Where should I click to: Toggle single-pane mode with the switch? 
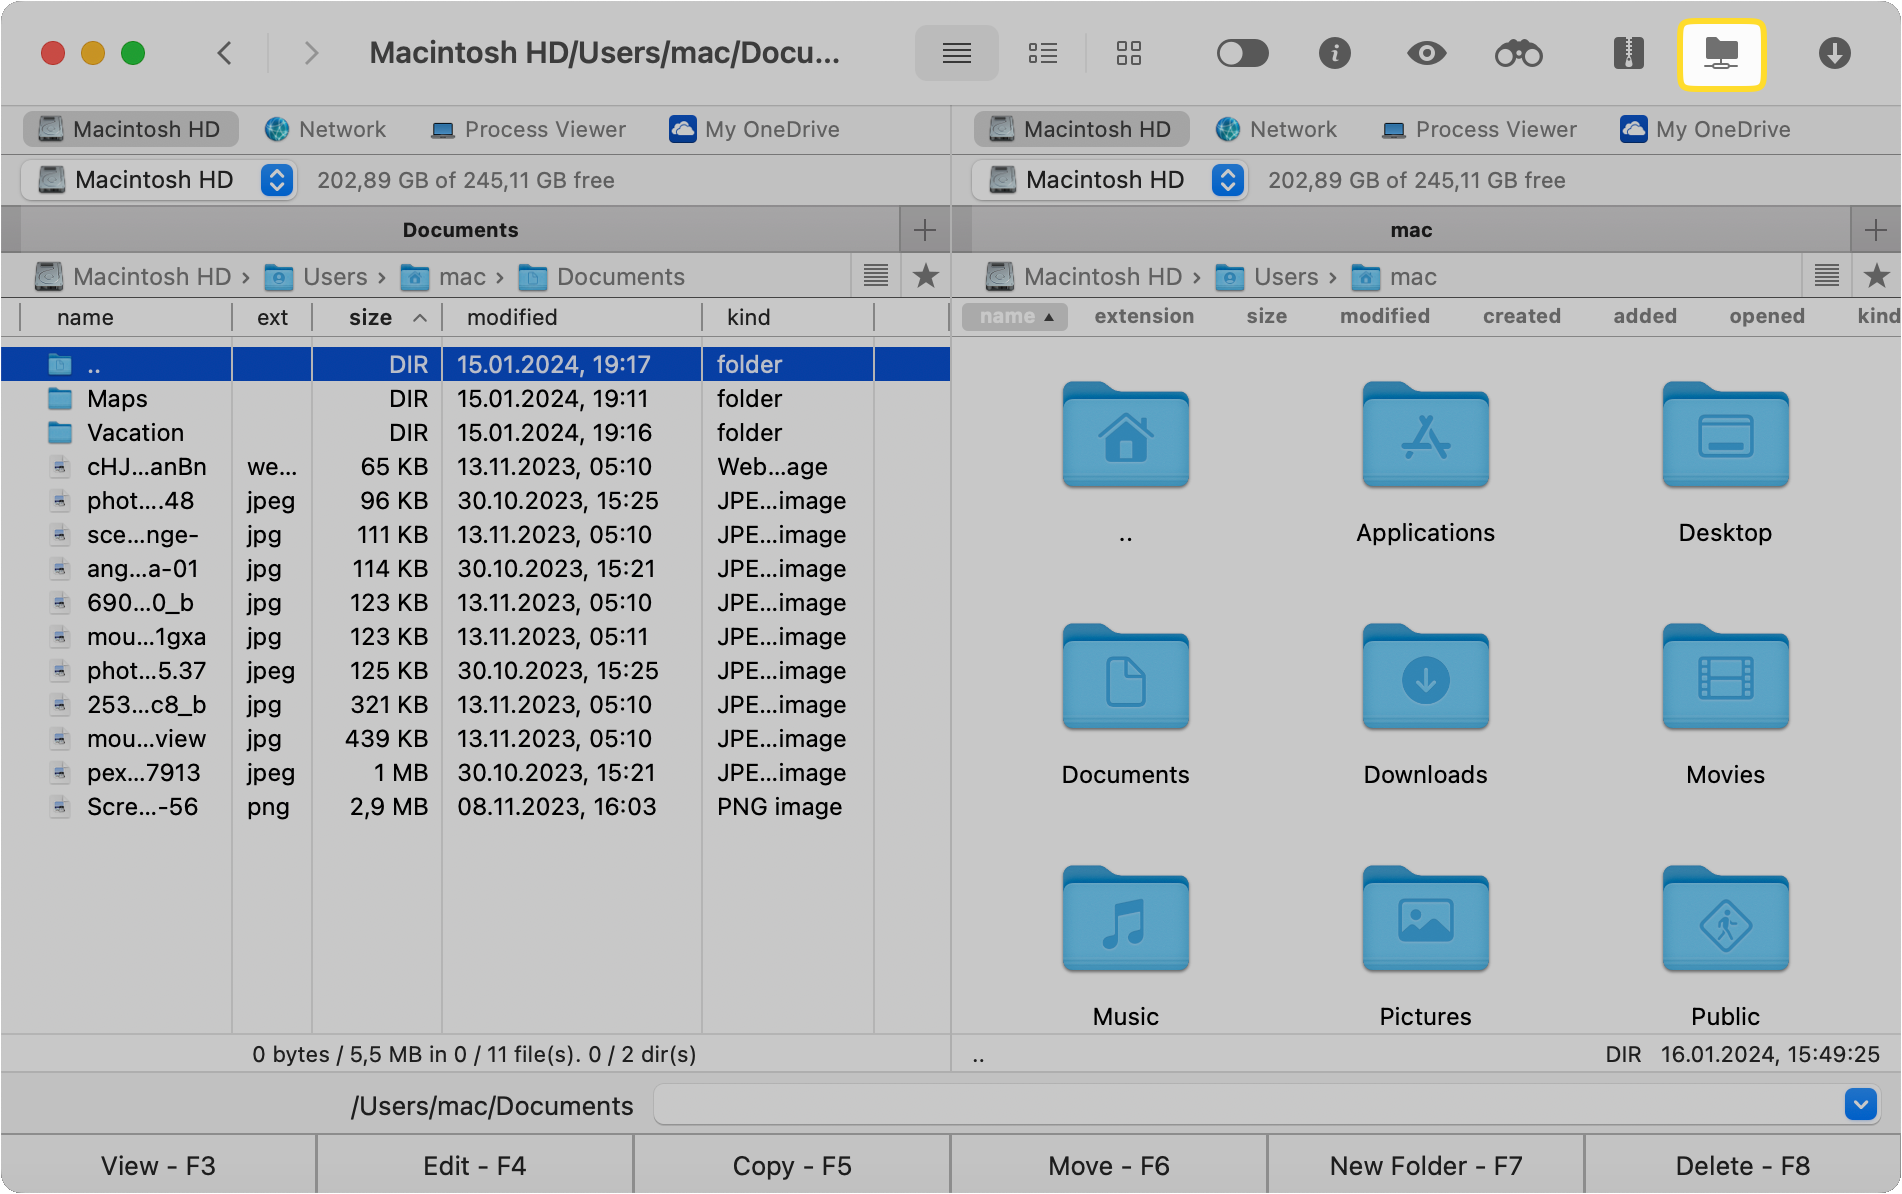tap(1242, 53)
